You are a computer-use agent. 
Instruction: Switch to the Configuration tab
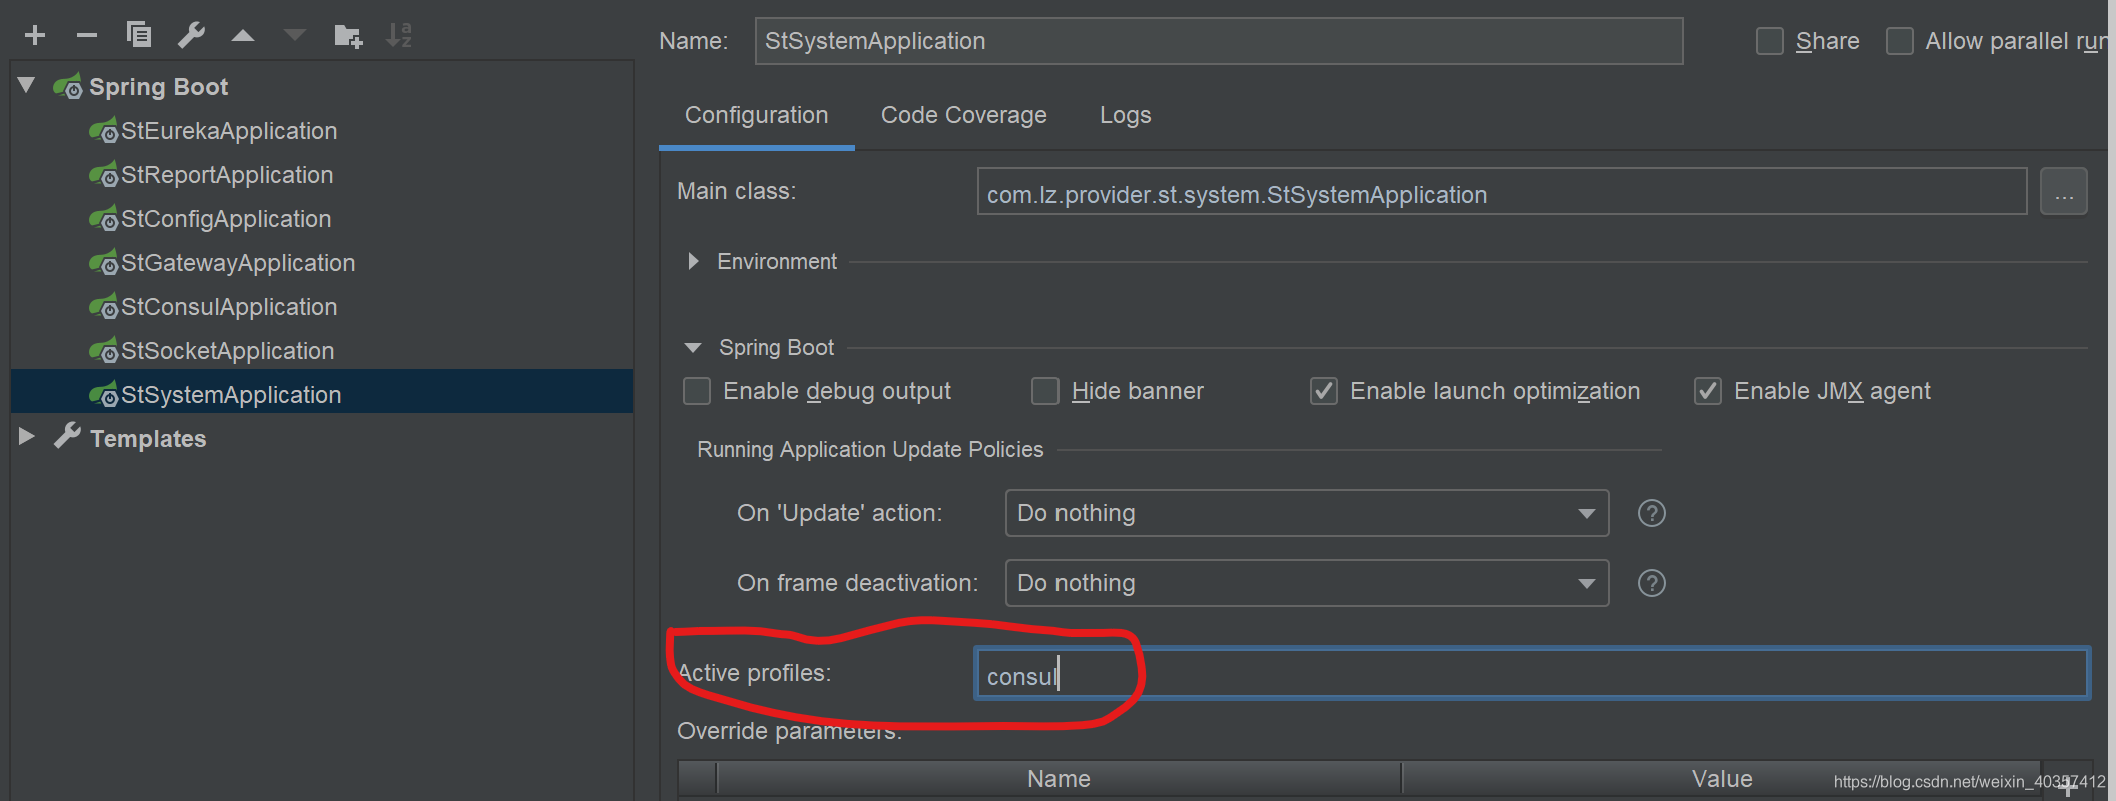(756, 115)
